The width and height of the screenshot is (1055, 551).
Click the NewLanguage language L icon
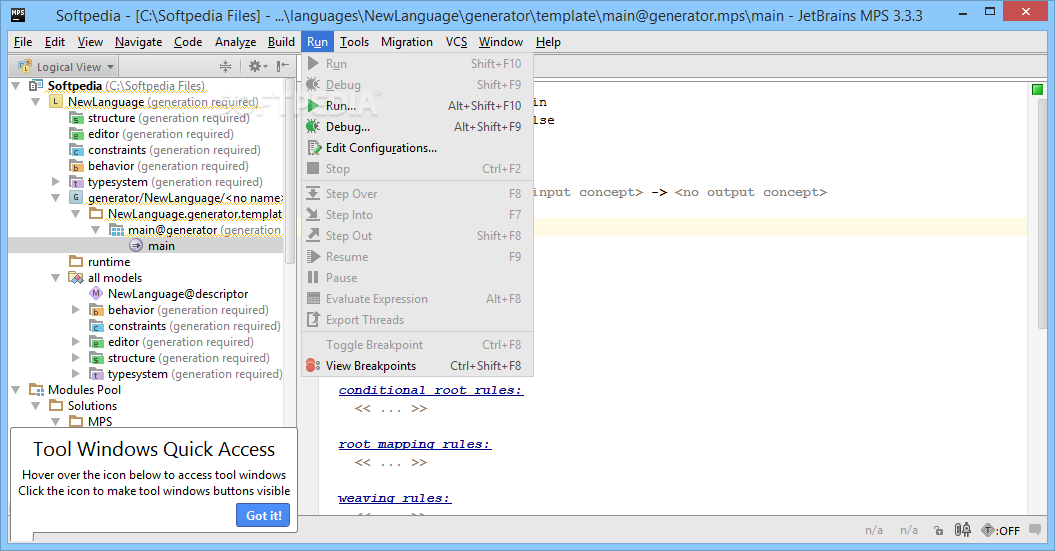[56, 102]
